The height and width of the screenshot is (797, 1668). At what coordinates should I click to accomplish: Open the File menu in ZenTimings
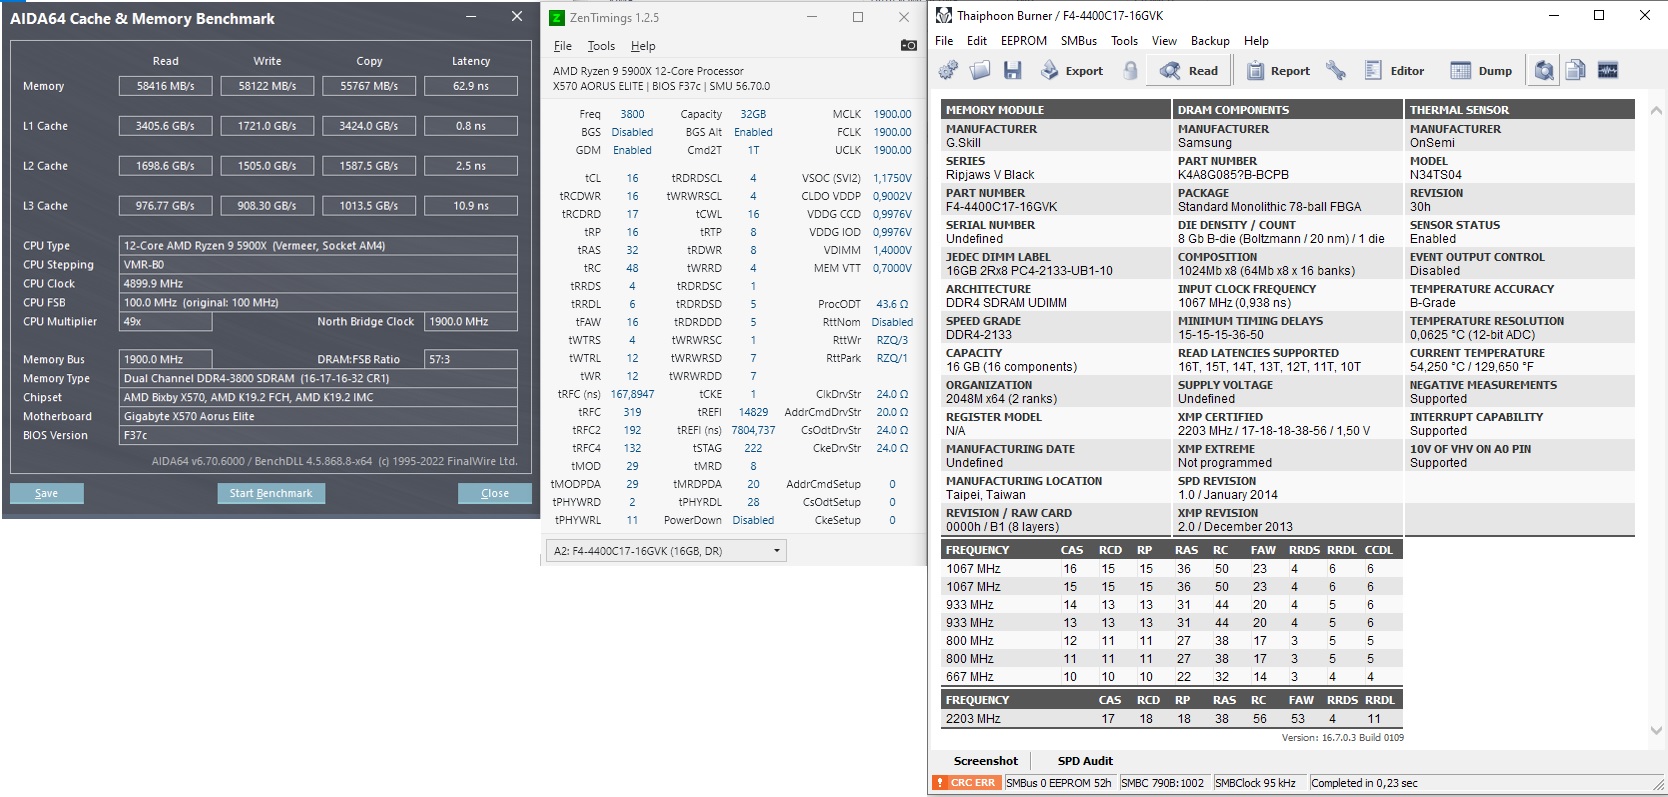click(x=563, y=46)
